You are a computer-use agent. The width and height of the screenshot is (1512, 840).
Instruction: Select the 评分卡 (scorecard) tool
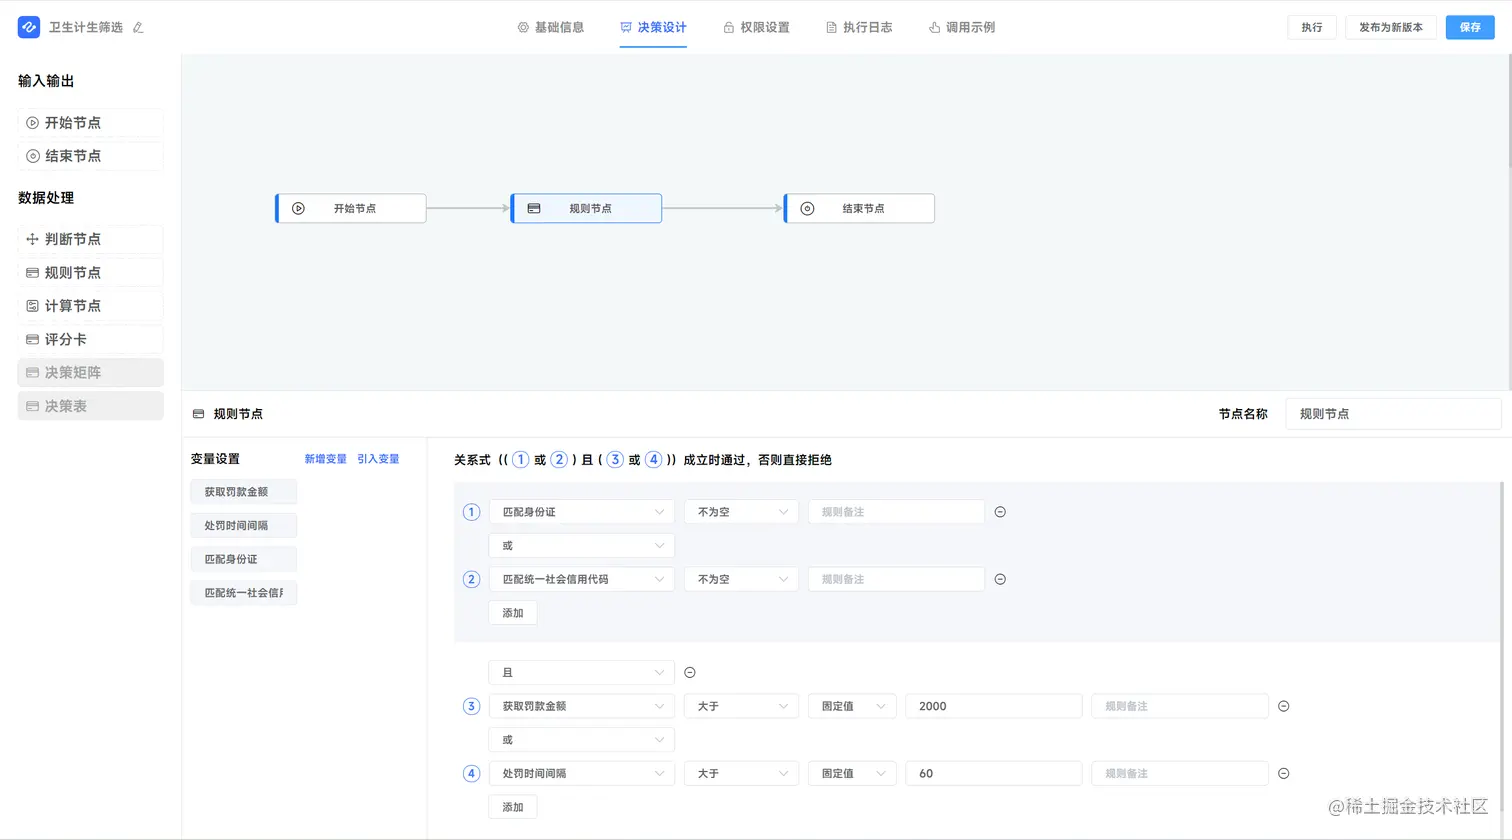point(90,339)
